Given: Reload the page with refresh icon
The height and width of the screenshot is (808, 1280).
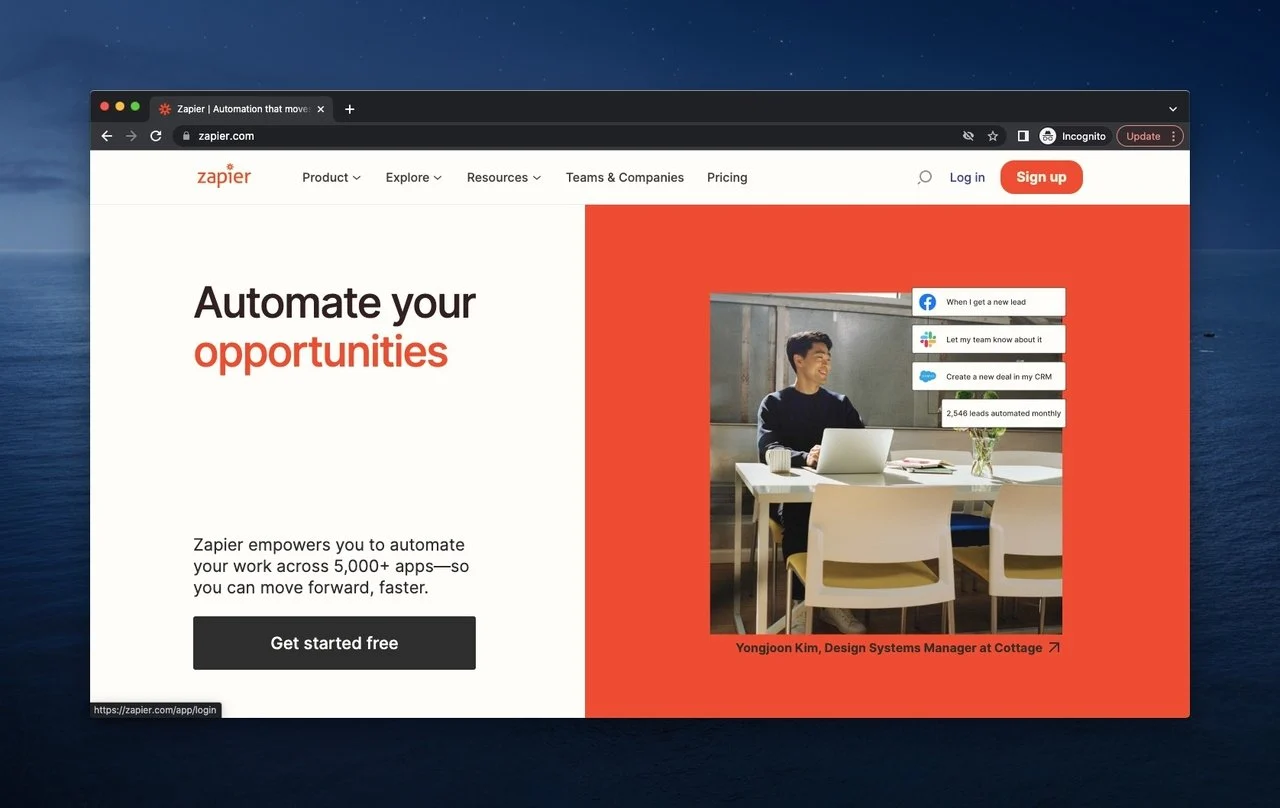Looking at the screenshot, I should (156, 136).
